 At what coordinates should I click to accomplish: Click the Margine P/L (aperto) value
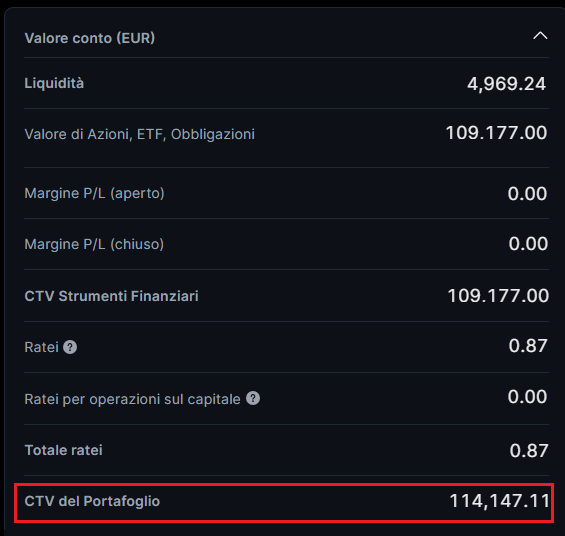click(x=528, y=194)
